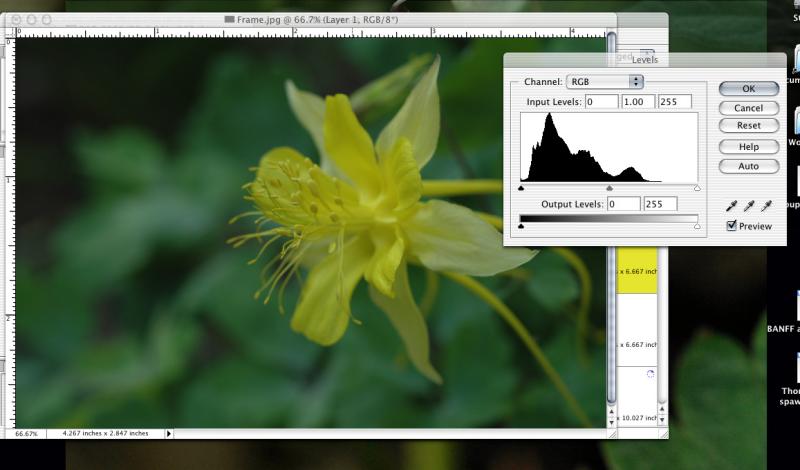Focus the shadow input level field showing 0

coord(602,102)
